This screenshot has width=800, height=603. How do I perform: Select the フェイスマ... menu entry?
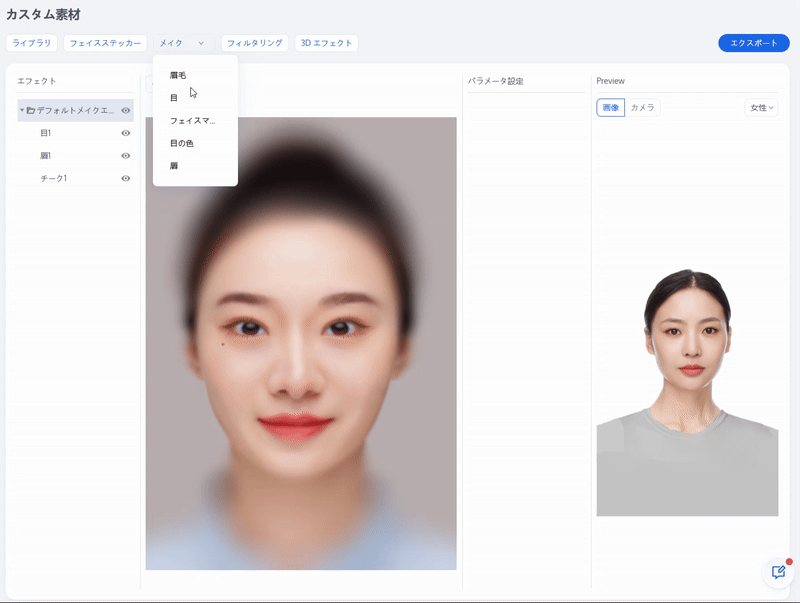click(192, 120)
